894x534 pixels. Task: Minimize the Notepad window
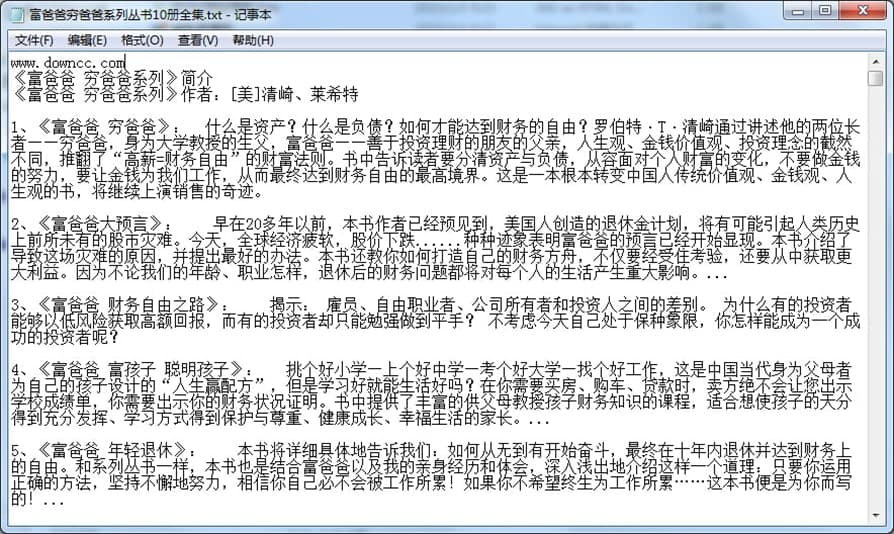click(798, 11)
